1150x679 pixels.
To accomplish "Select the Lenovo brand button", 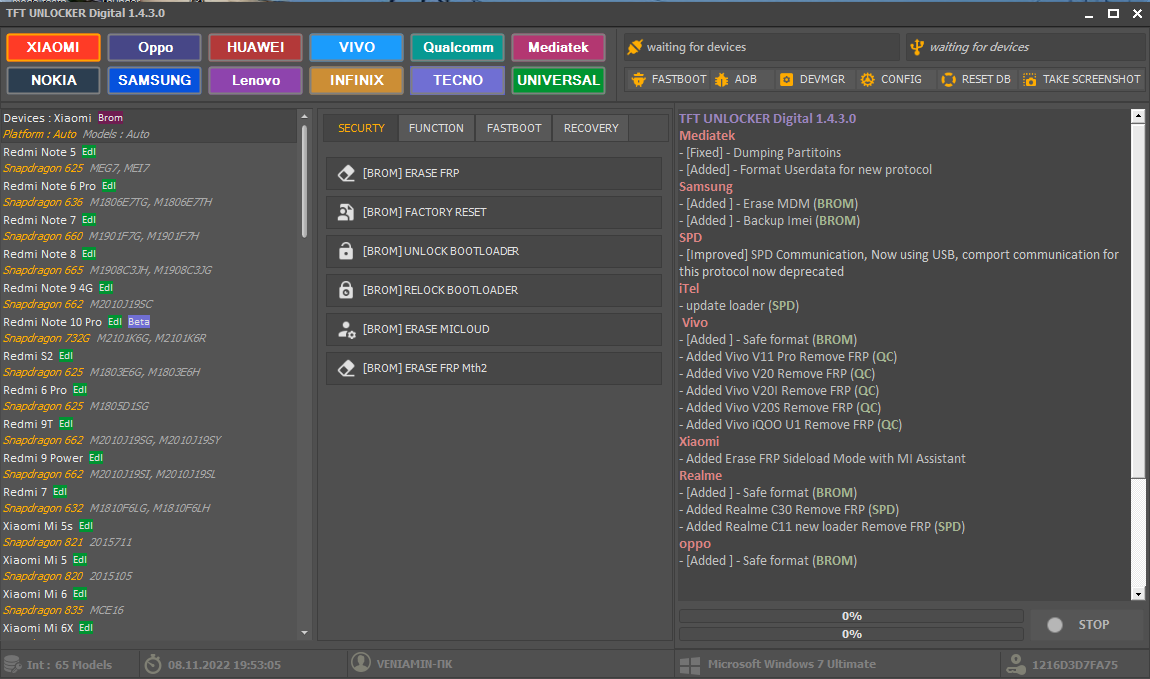I will click(255, 80).
